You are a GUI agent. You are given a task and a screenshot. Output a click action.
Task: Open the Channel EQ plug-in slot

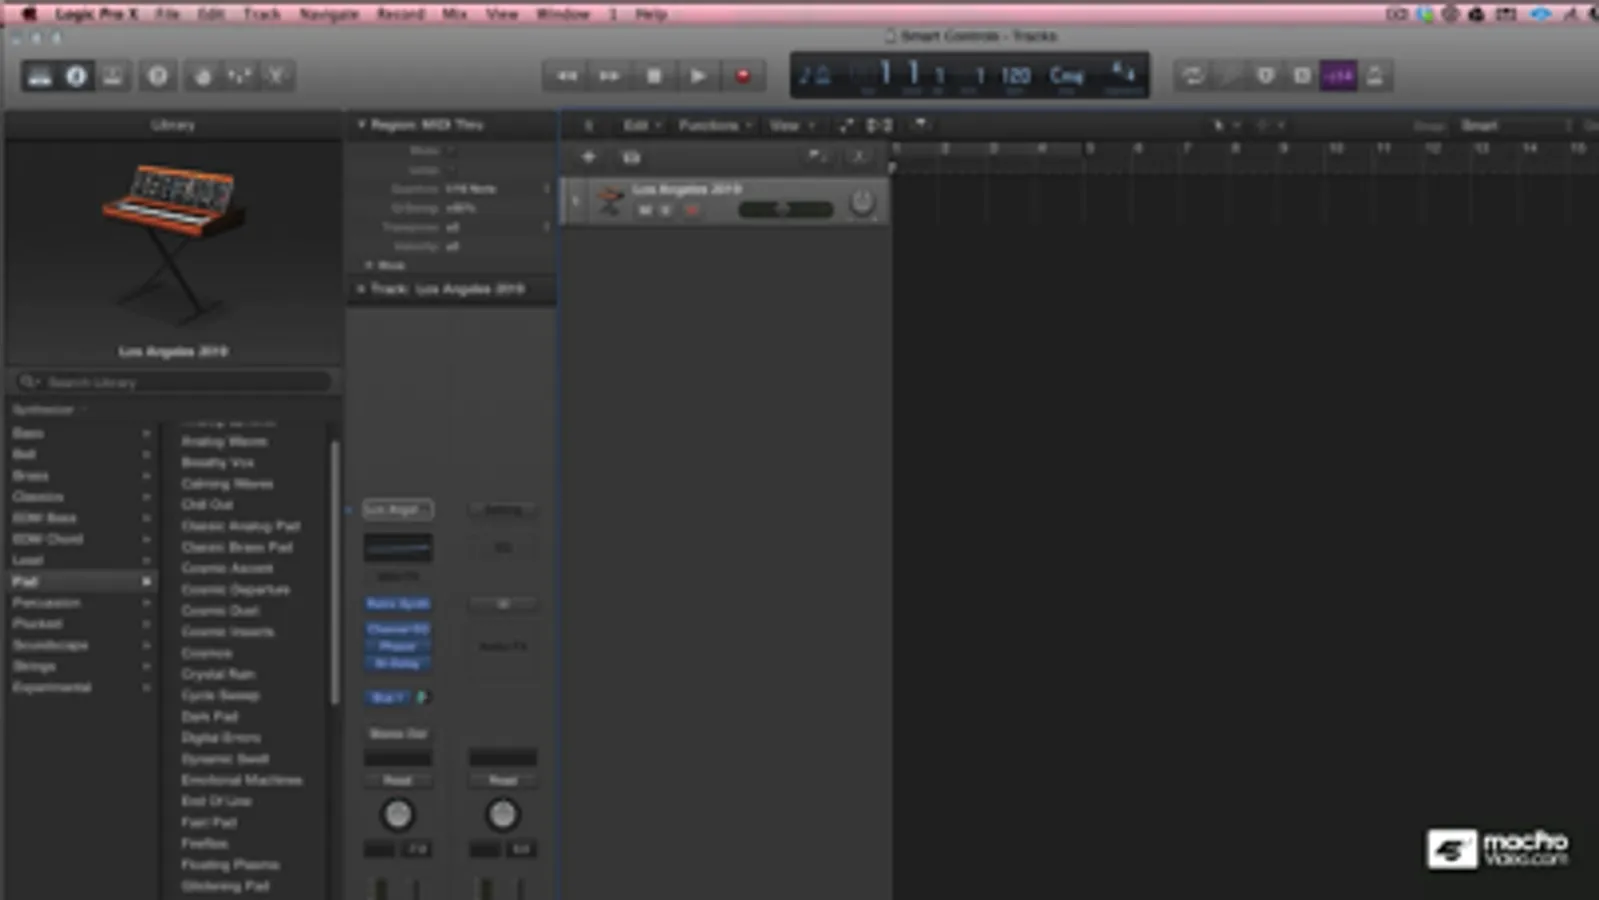[x=397, y=629]
